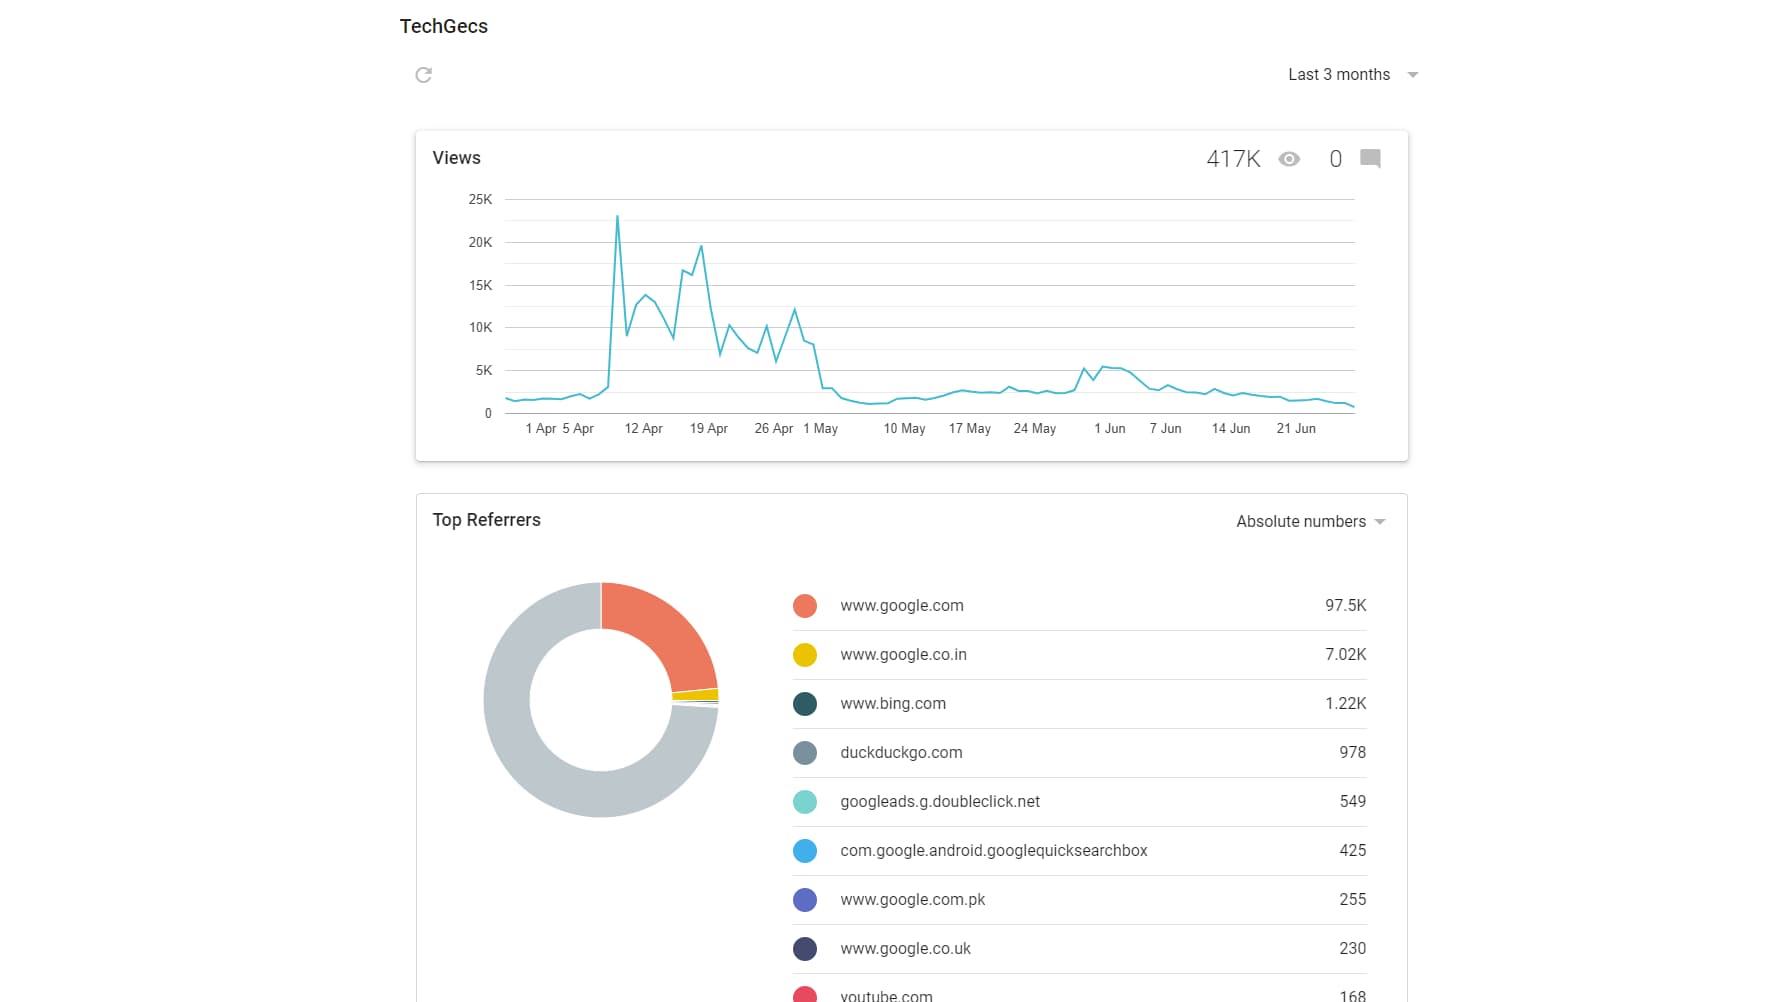Click the 1.22K referrer count
The height and width of the screenshot is (1002, 1781).
[1346, 704]
